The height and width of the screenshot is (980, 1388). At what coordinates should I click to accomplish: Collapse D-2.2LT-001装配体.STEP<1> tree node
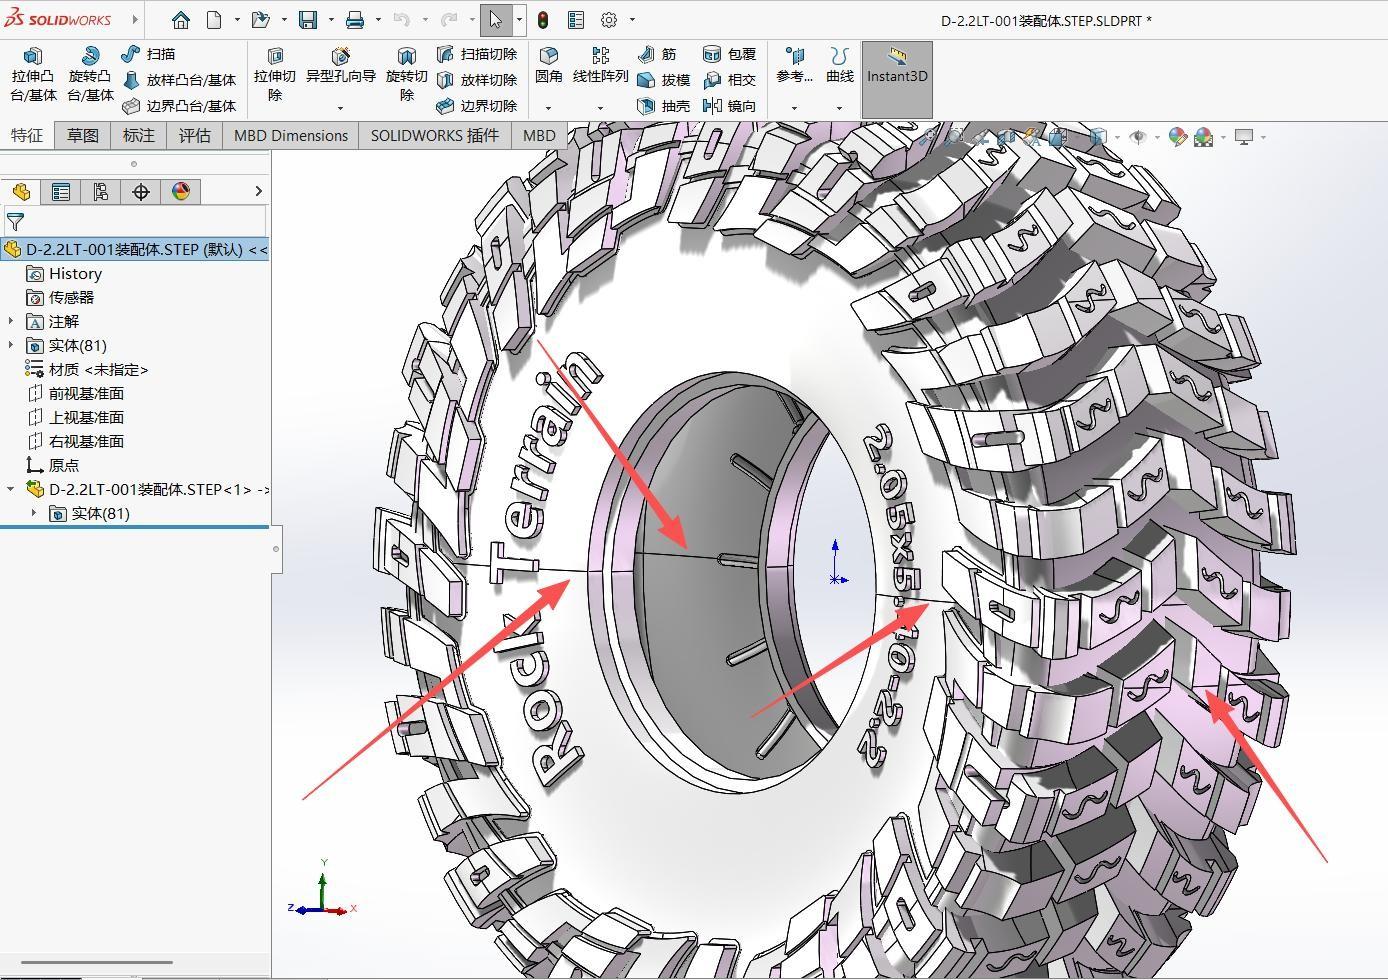pyautogui.click(x=11, y=489)
